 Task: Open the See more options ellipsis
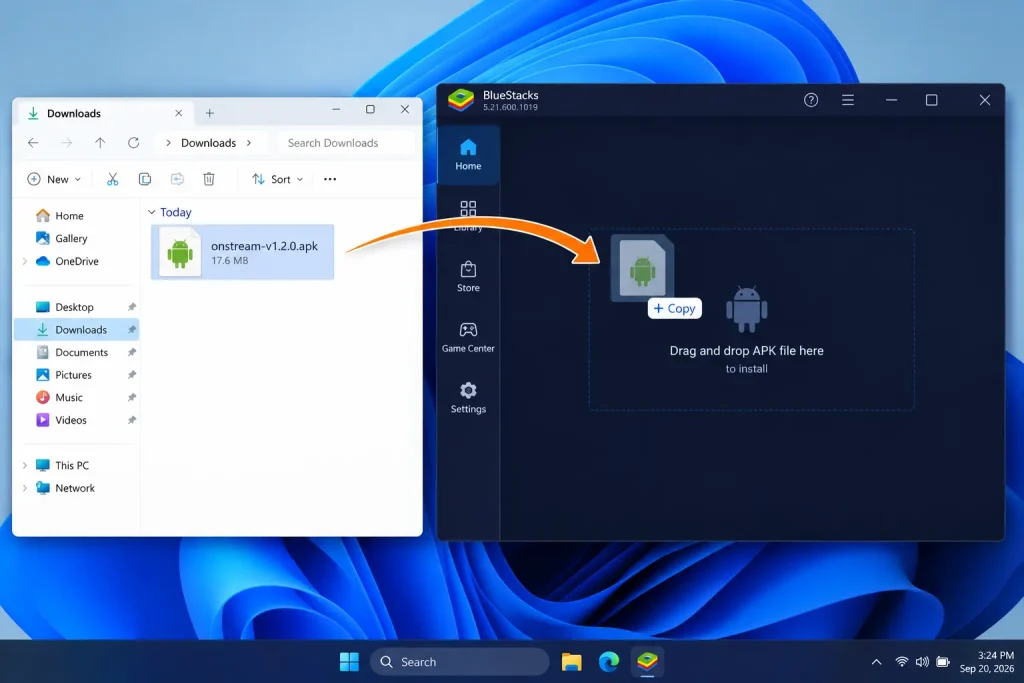click(330, 179)
